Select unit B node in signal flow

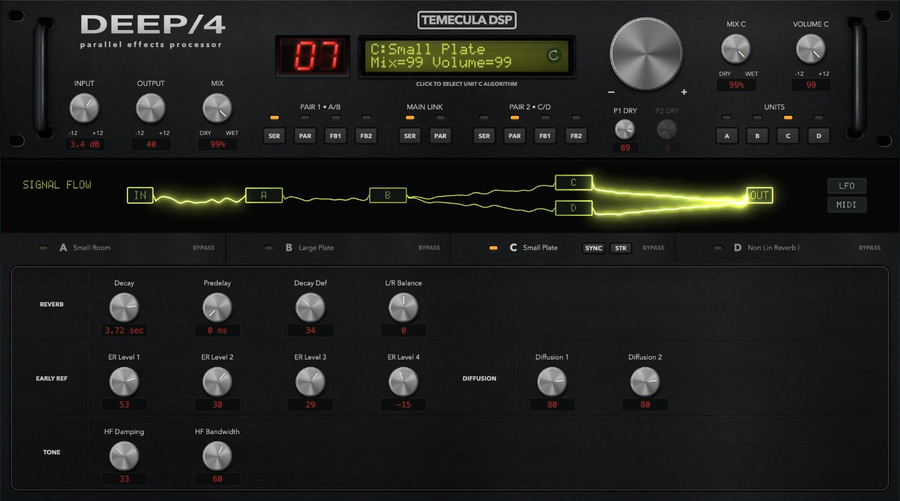coord(388,195)
